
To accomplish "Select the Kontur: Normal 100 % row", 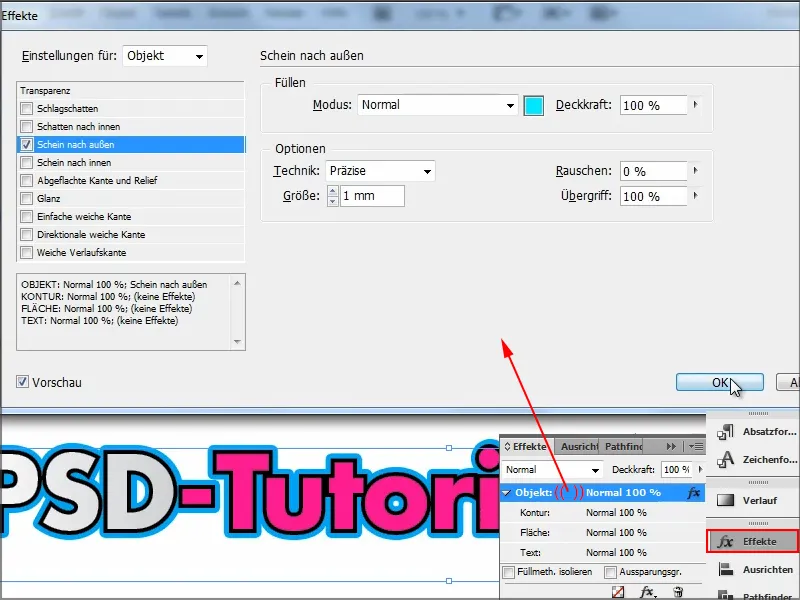I will pos(603,513).
